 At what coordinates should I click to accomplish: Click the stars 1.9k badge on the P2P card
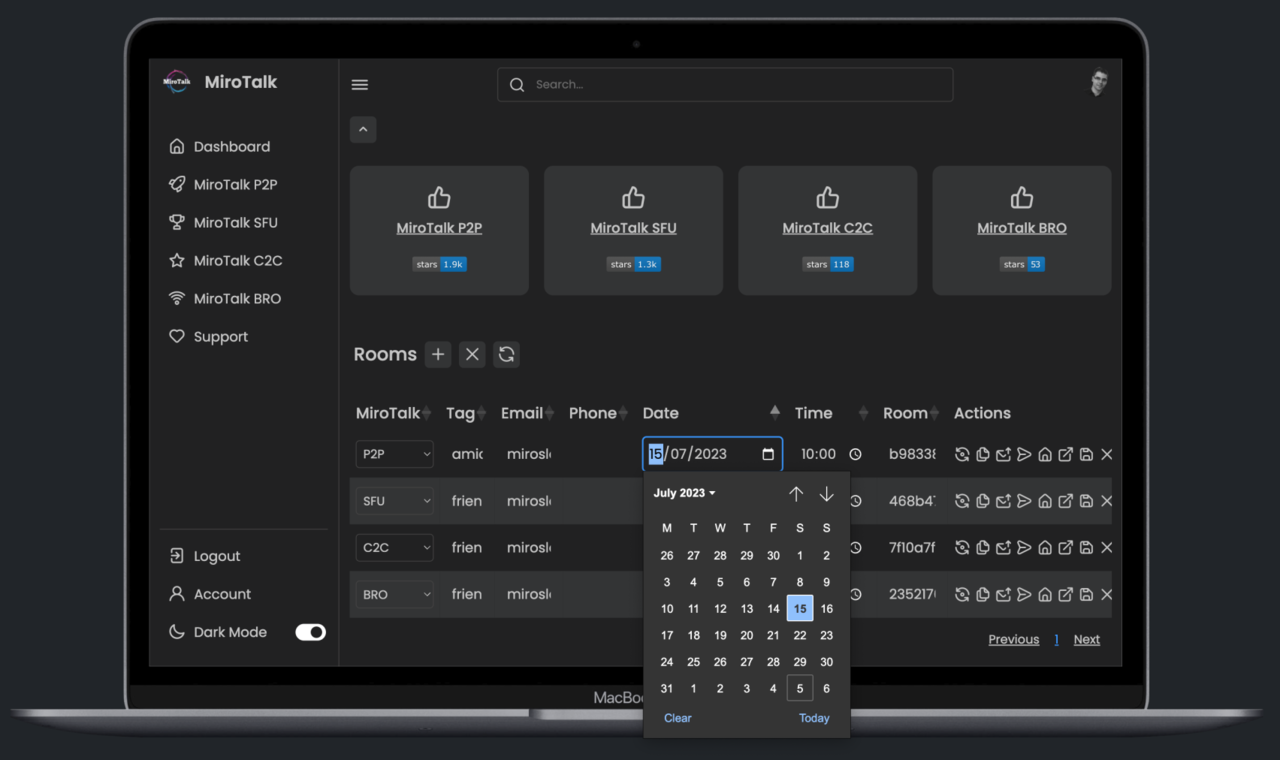tap(439, 264)
